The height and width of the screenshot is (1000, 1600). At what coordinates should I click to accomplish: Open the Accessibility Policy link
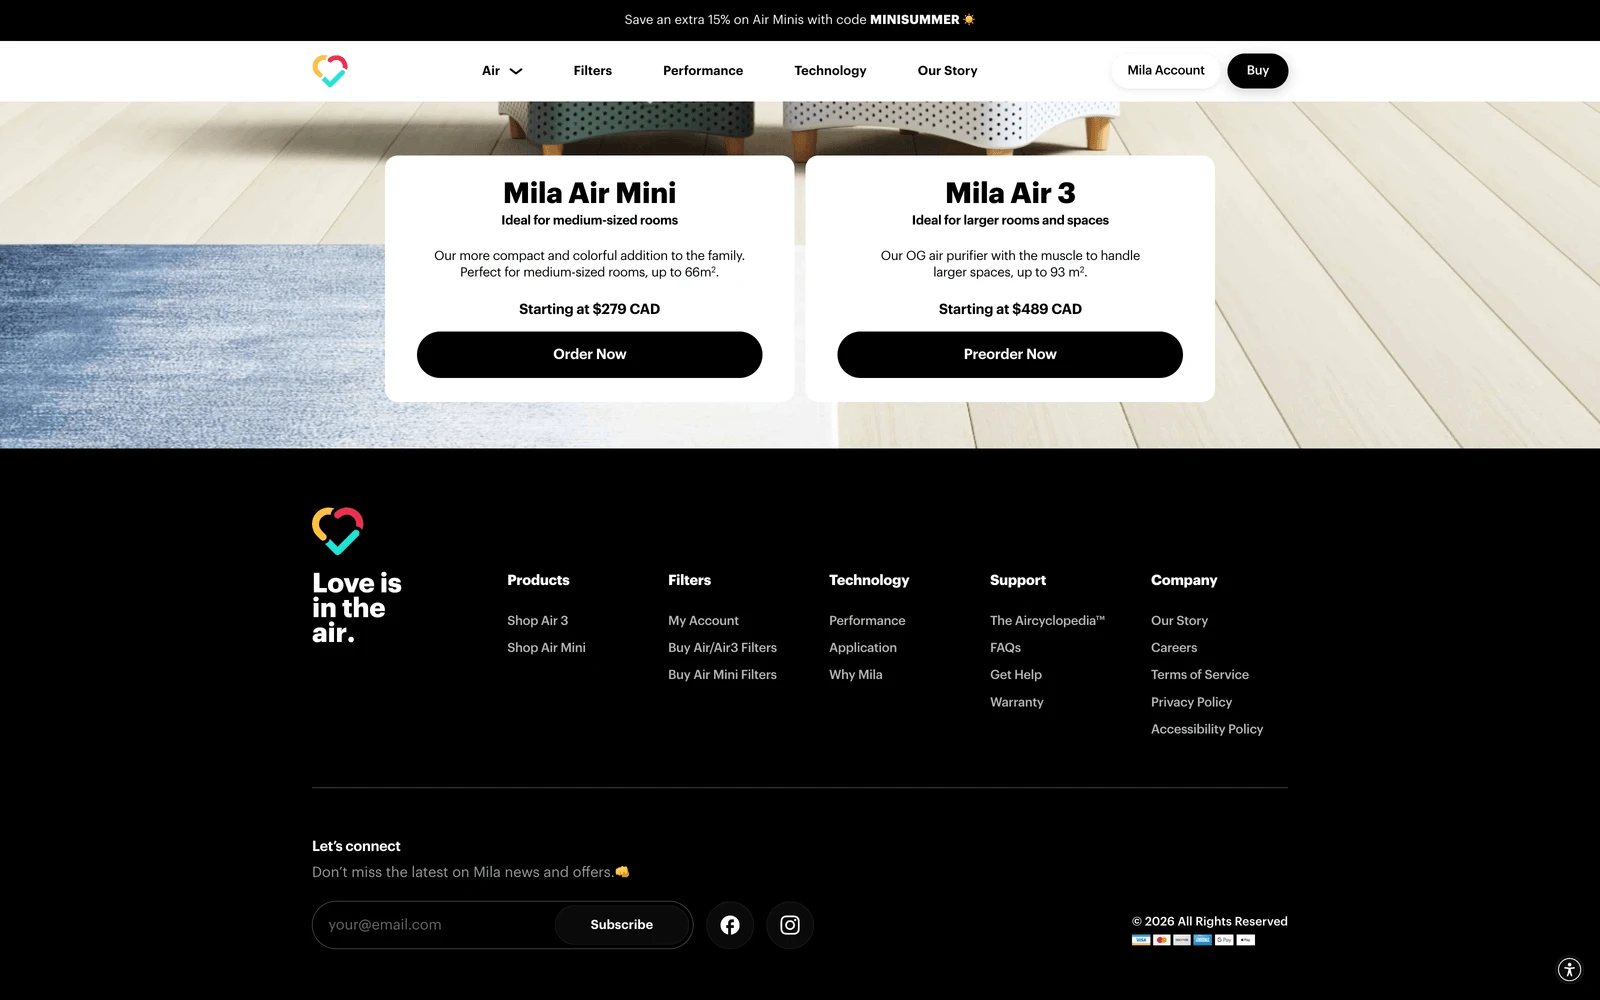click(x=1207, y=729)
